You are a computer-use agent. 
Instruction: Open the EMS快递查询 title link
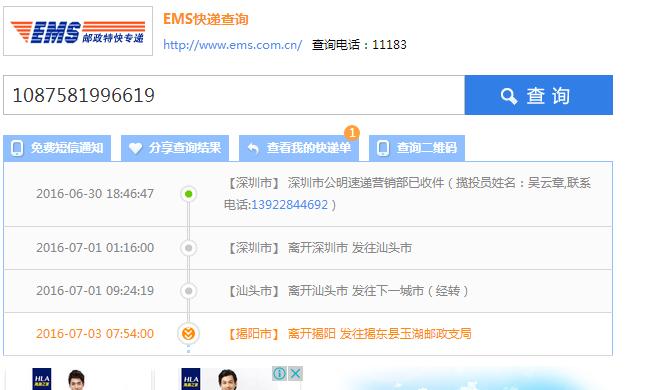point(205,19)
